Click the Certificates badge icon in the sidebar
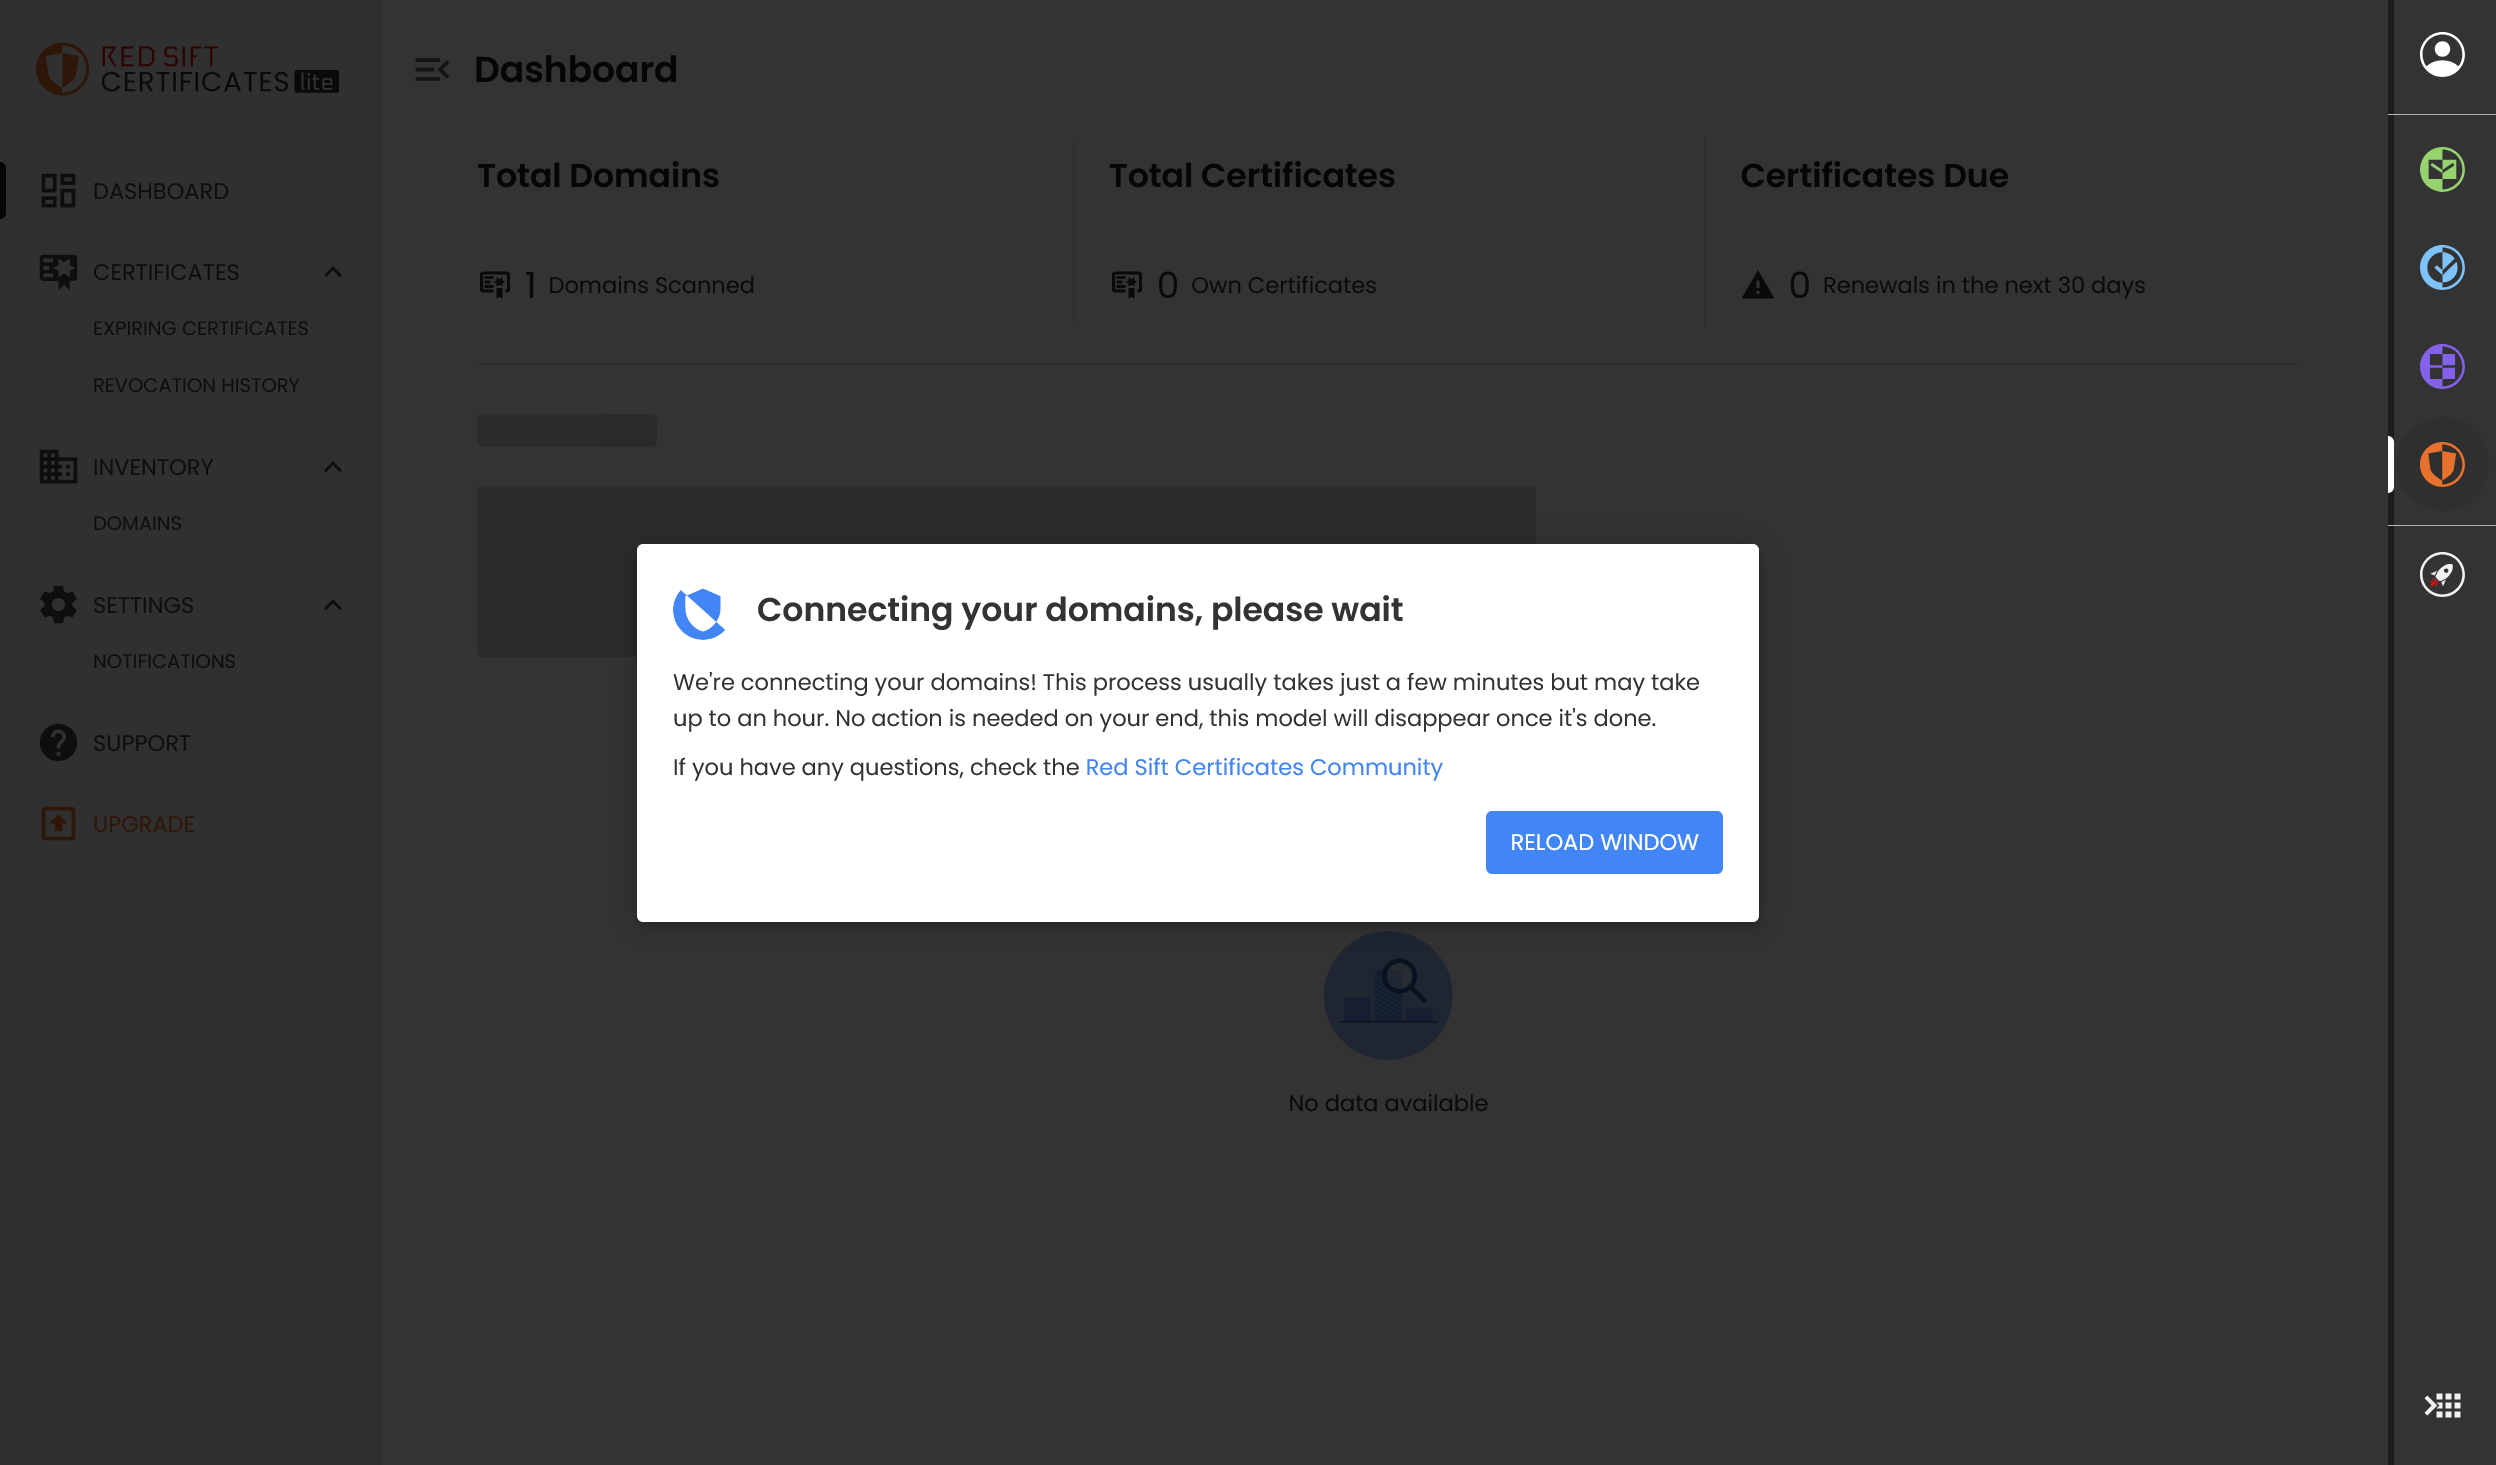The height and width of the screenshot is (1465, 2496). (x=58, y=271)
